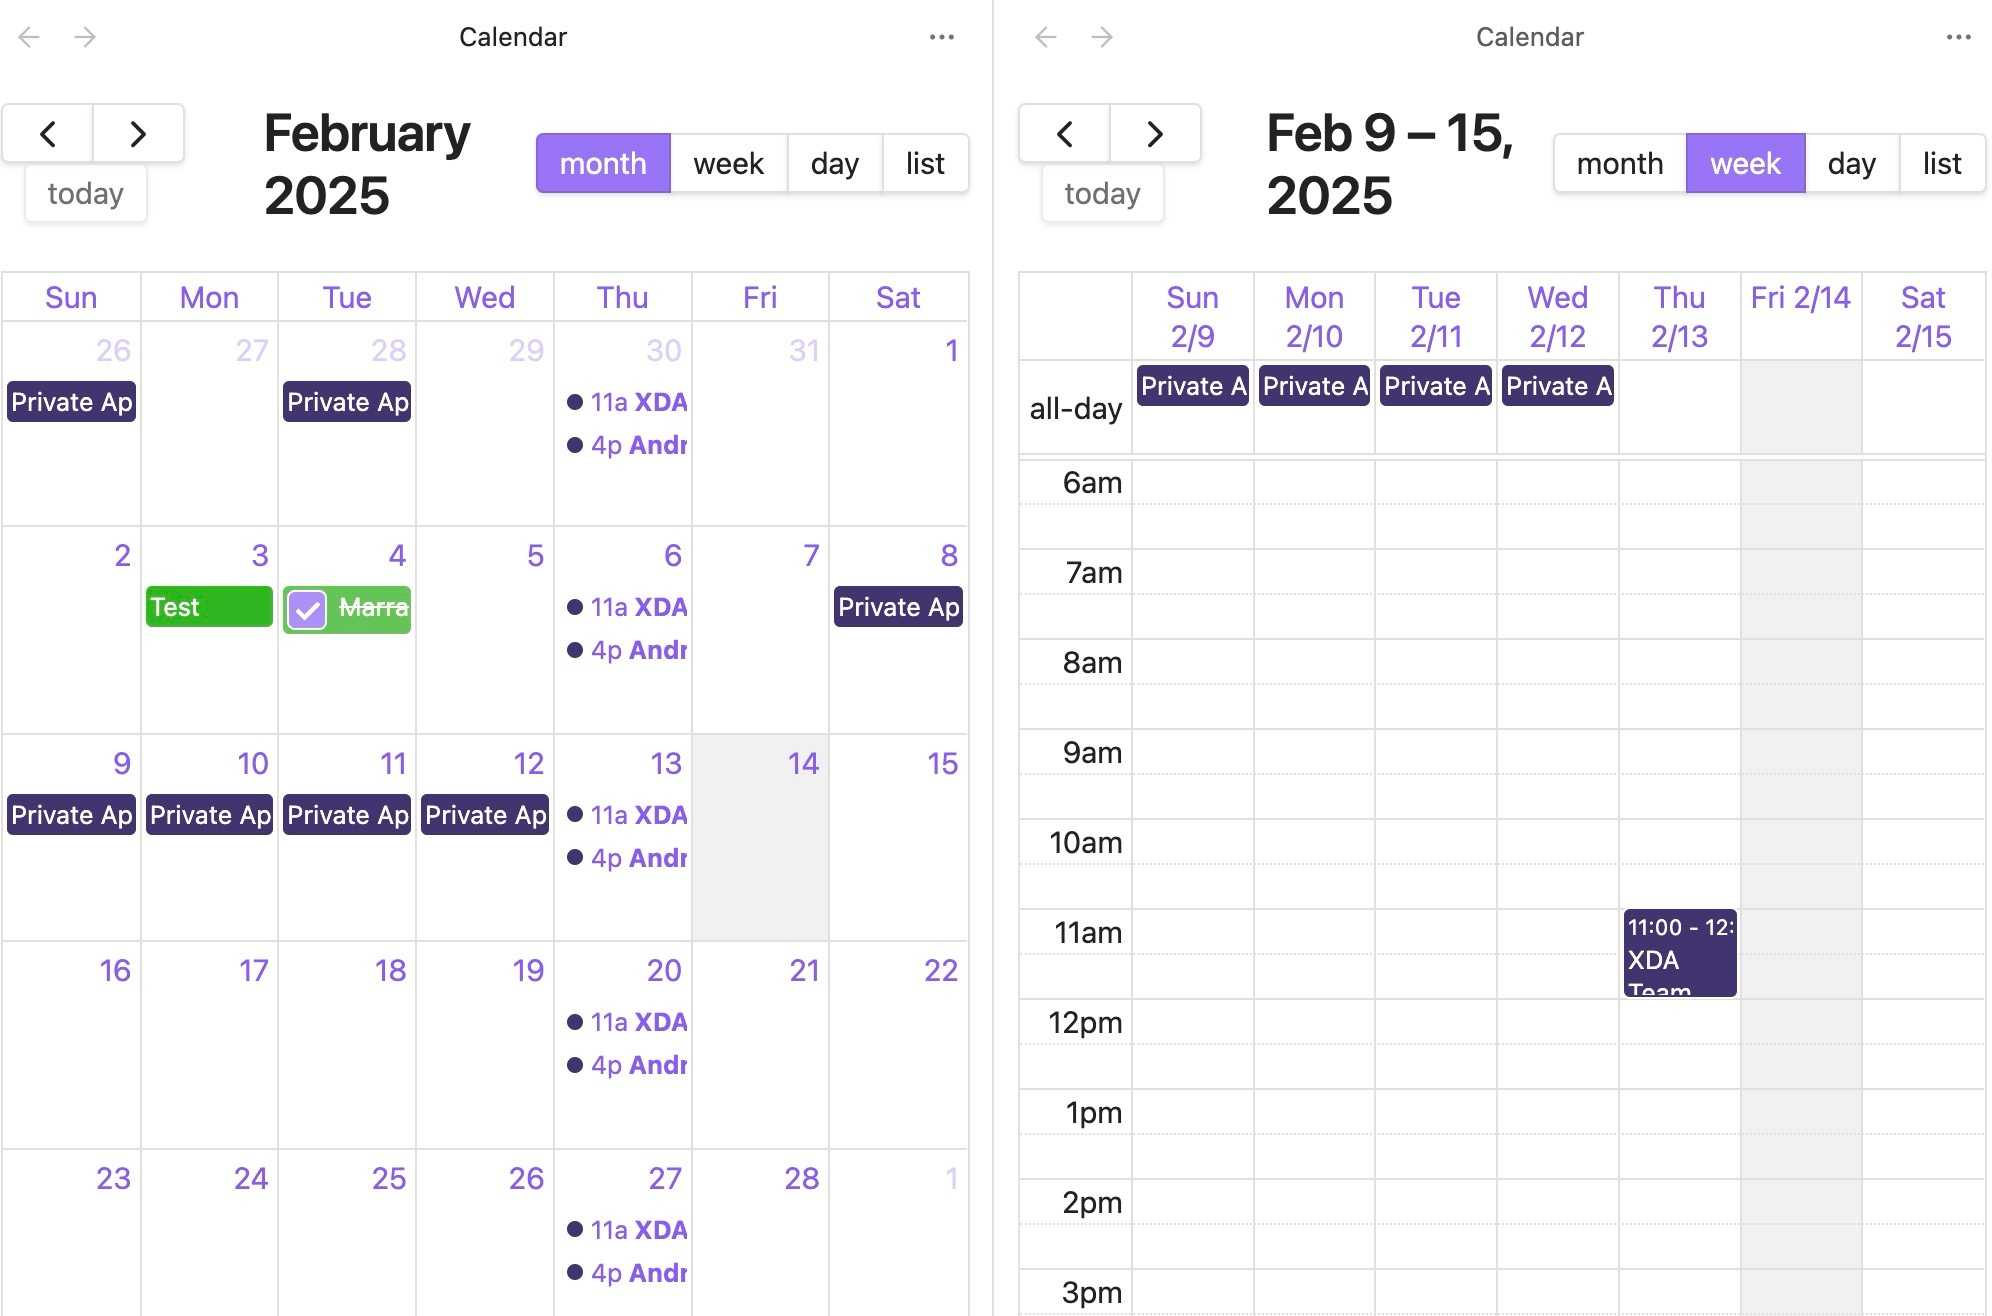Uncheck the completed Marra task checkbox
Screen dimensions: 1992x1316
pos(307,608)
